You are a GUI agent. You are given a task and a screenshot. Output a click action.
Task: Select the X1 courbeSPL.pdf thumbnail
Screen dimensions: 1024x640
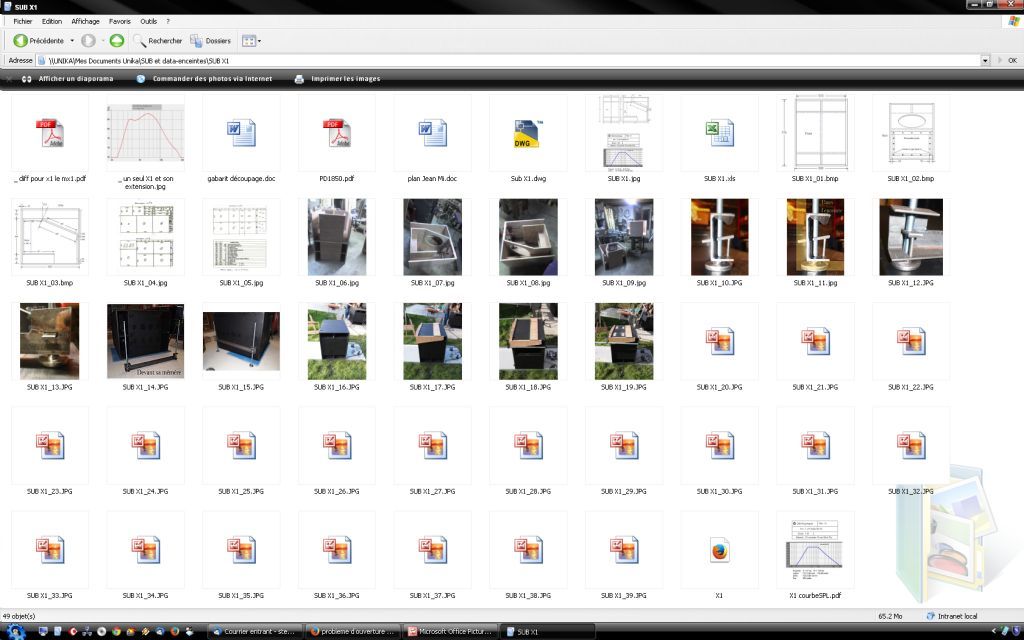[x=815, y=550]
